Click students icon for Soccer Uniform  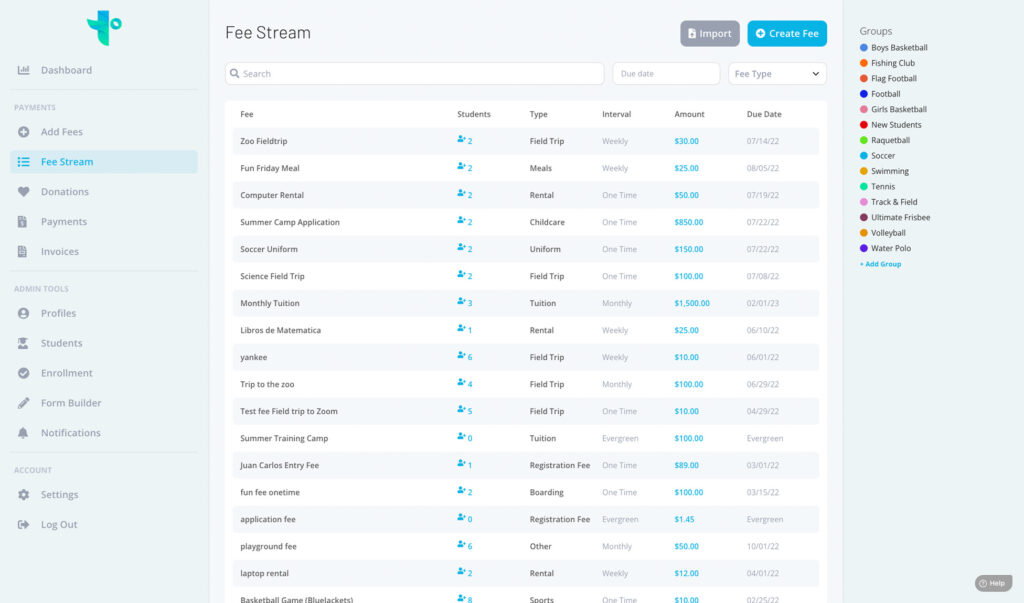pos(461,248)
